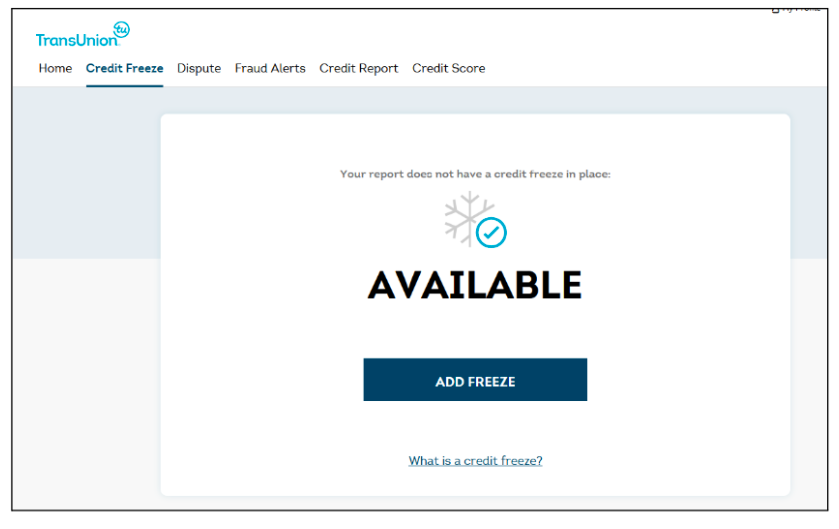Click the AVAILABLE status heading
This screenshot has height=529, width=839.
(x=475, y=285)
